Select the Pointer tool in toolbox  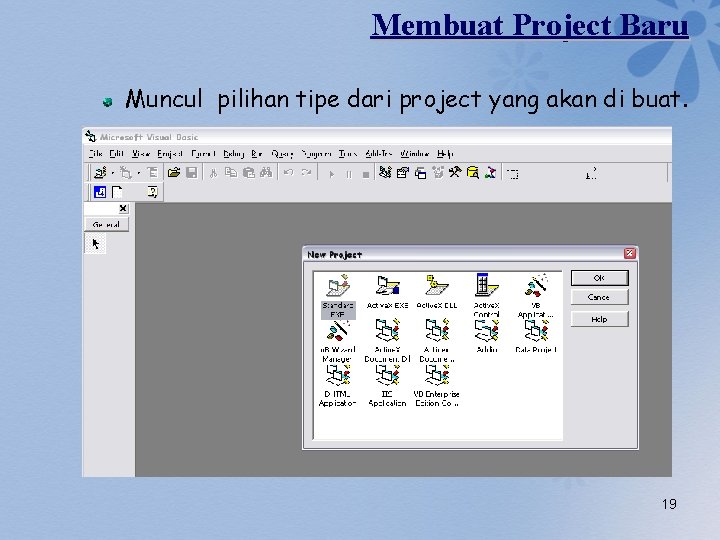[x=96, y=243]
